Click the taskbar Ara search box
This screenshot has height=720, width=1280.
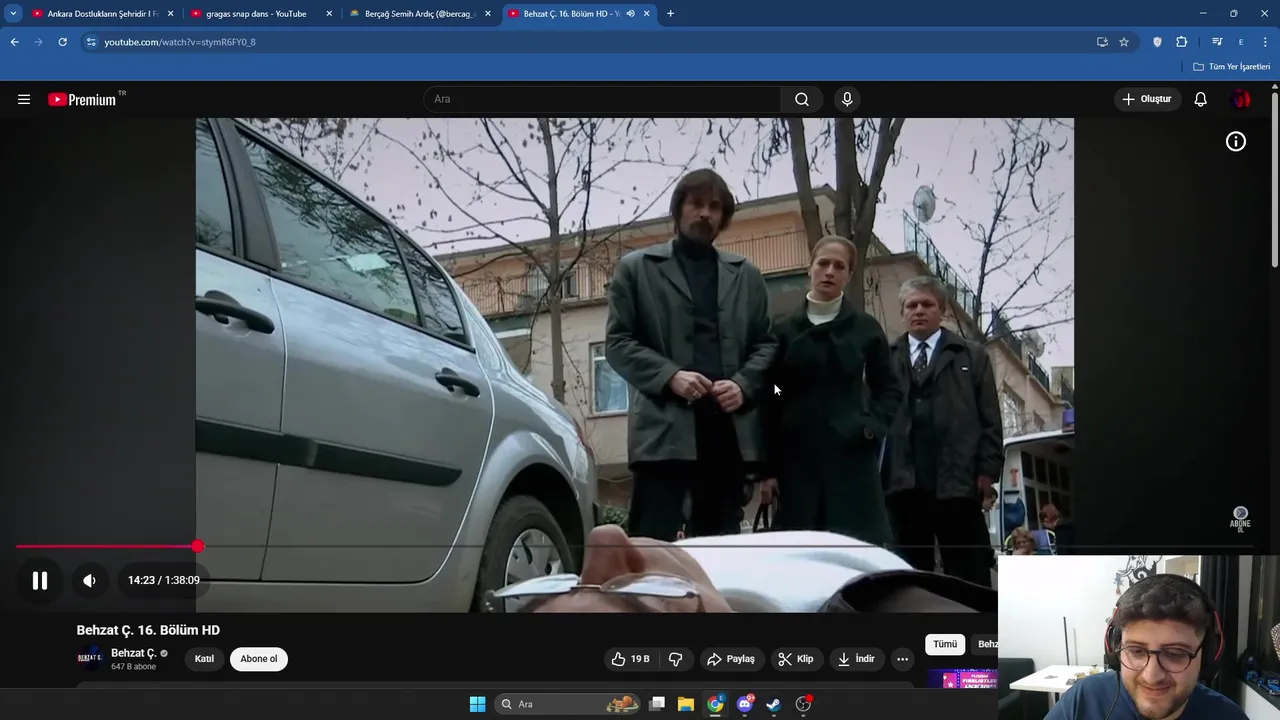568,704
